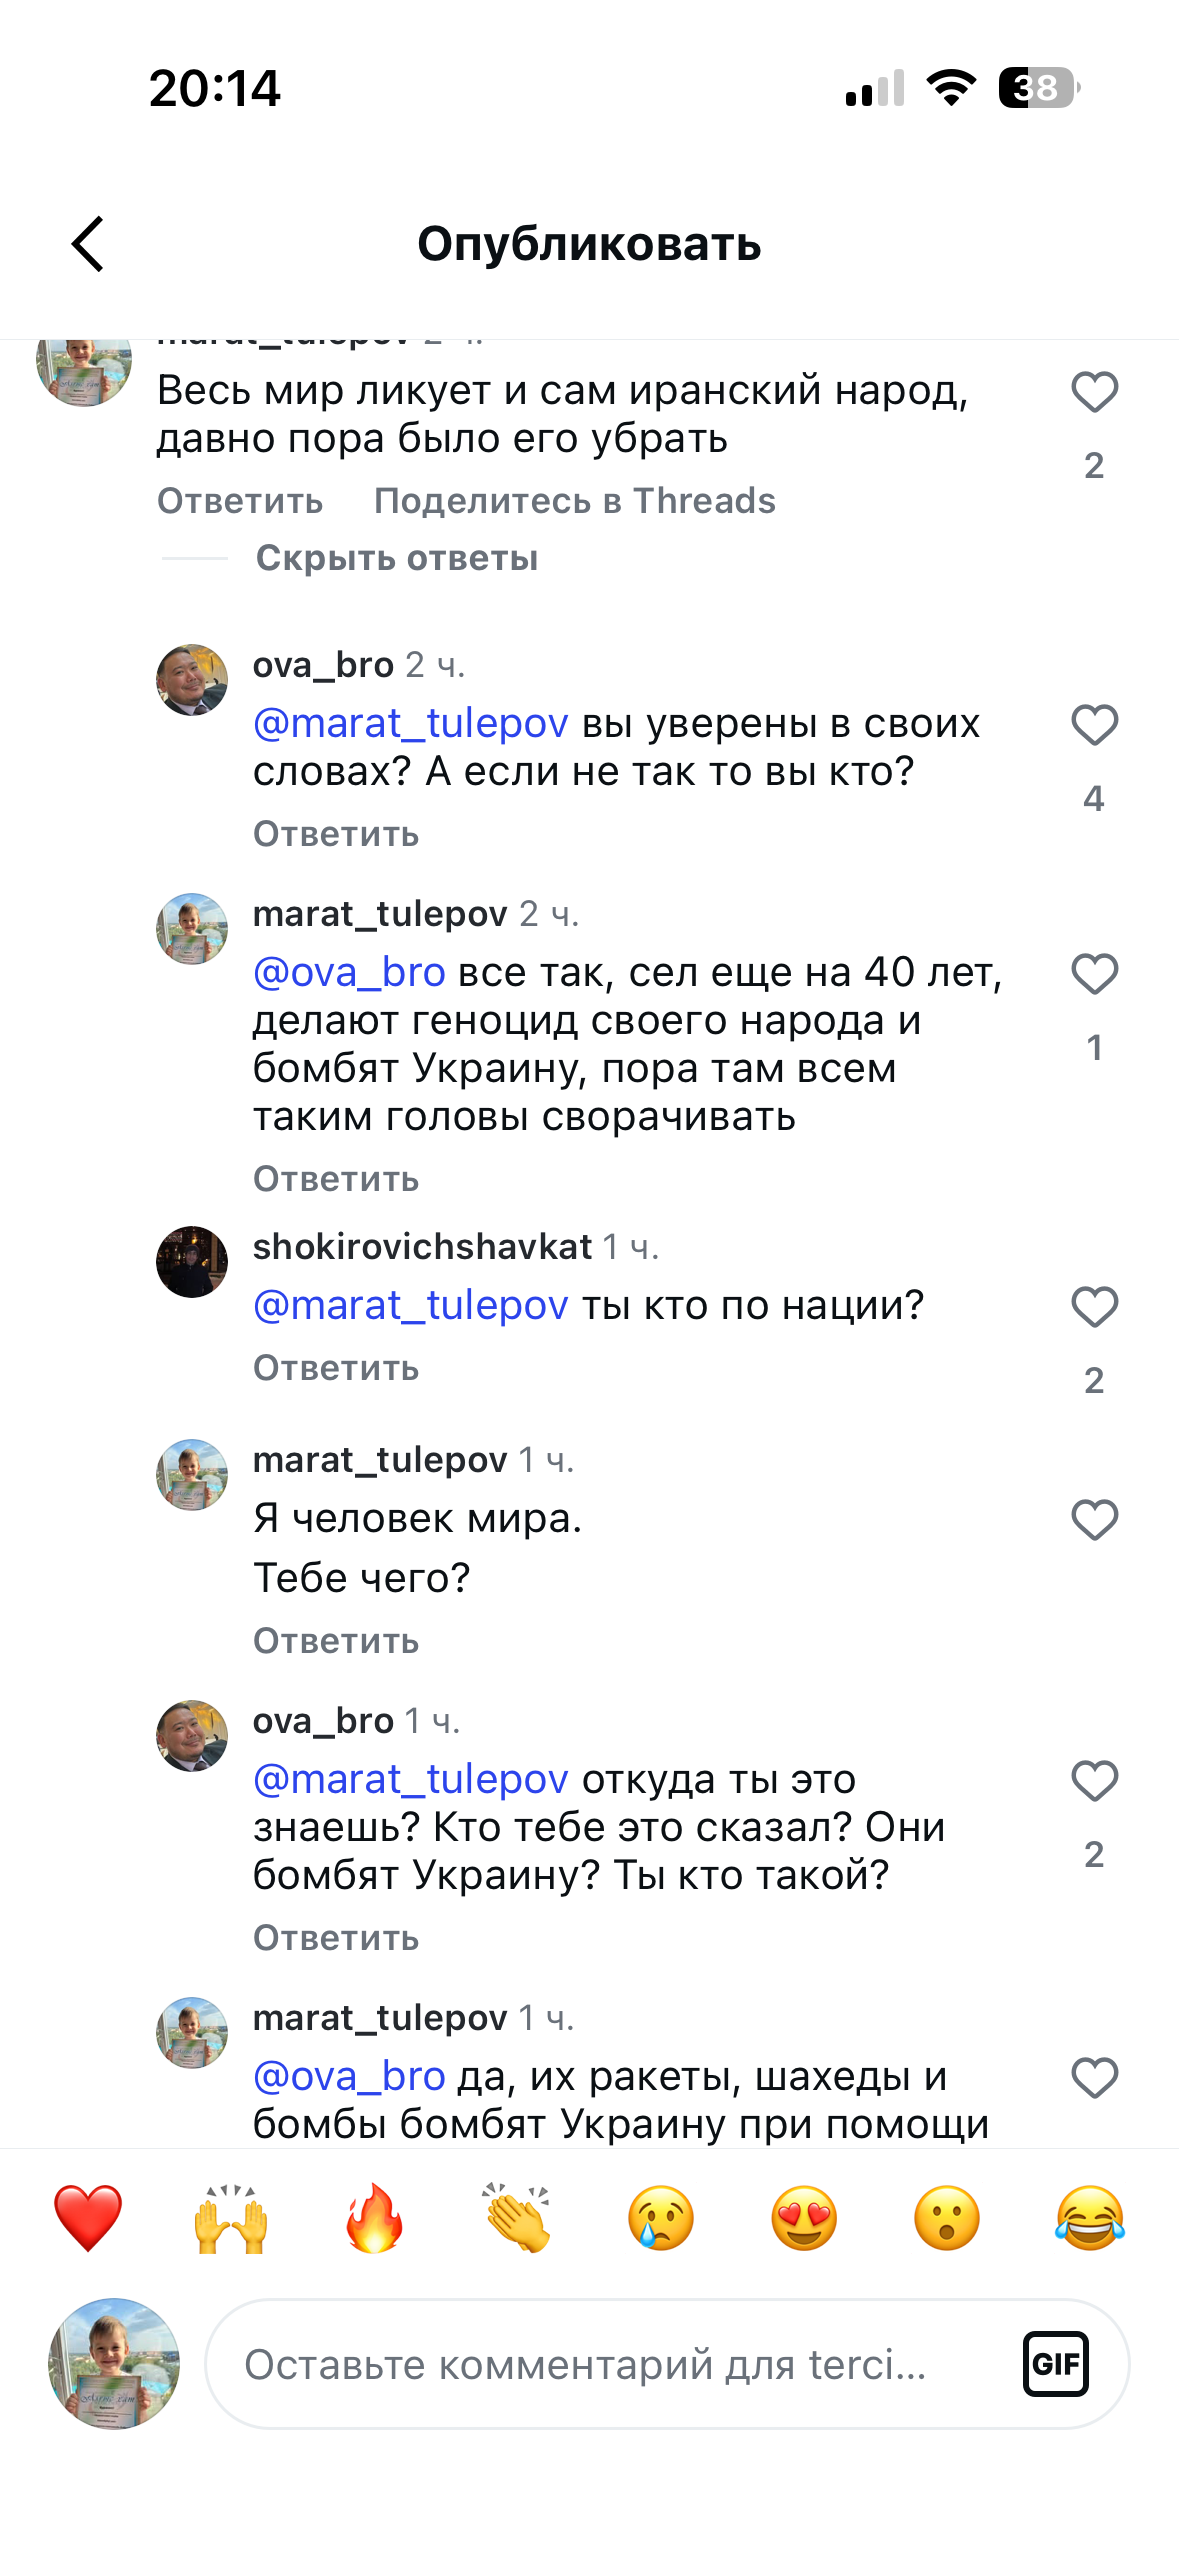1179x2556 pixels.
Task: Open the @ova_bro mention about 40 years
Action: point(349,972)
